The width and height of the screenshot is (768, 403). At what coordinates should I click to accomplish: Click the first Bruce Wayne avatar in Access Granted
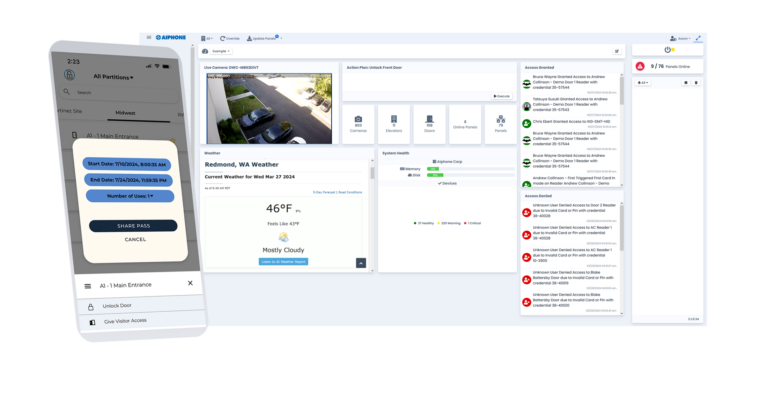pos(527,84)
